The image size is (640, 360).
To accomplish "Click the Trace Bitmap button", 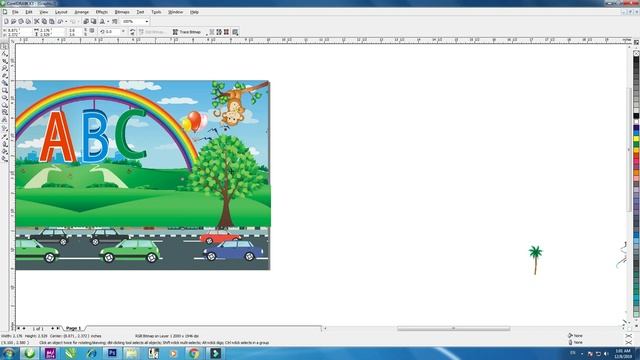I will [187, 32].
